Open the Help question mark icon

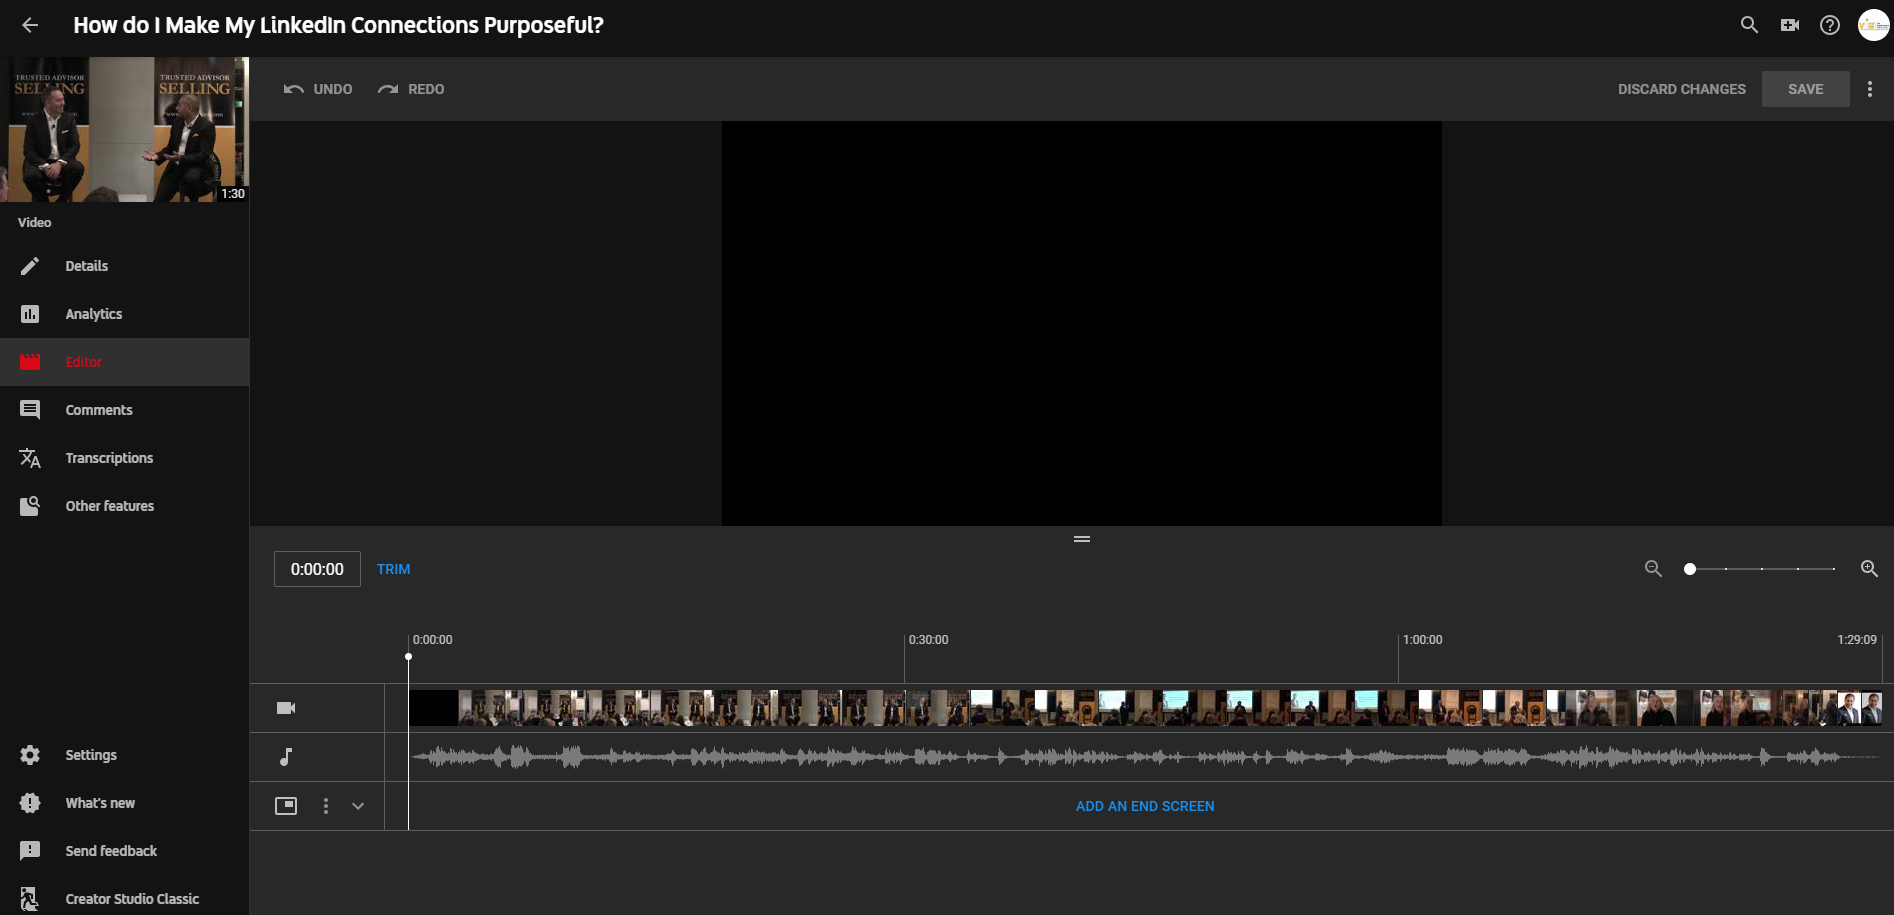pyautogui.click(x=1831, y=24)
